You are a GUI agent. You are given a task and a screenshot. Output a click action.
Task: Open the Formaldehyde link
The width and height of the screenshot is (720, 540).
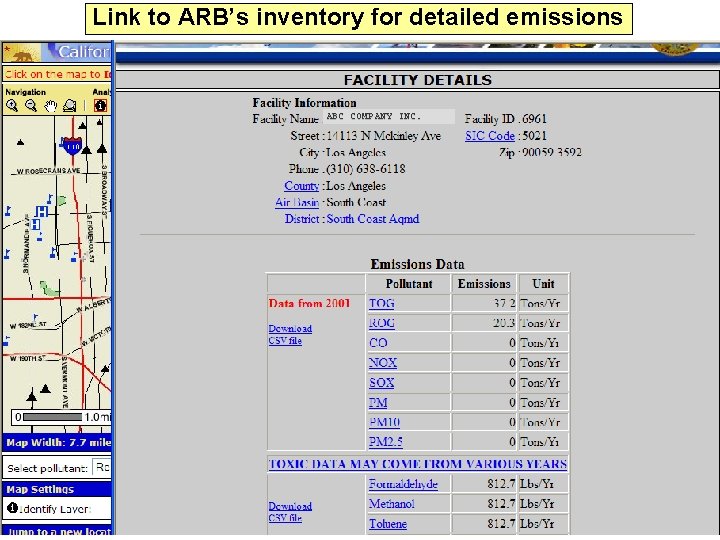[403, 484]
